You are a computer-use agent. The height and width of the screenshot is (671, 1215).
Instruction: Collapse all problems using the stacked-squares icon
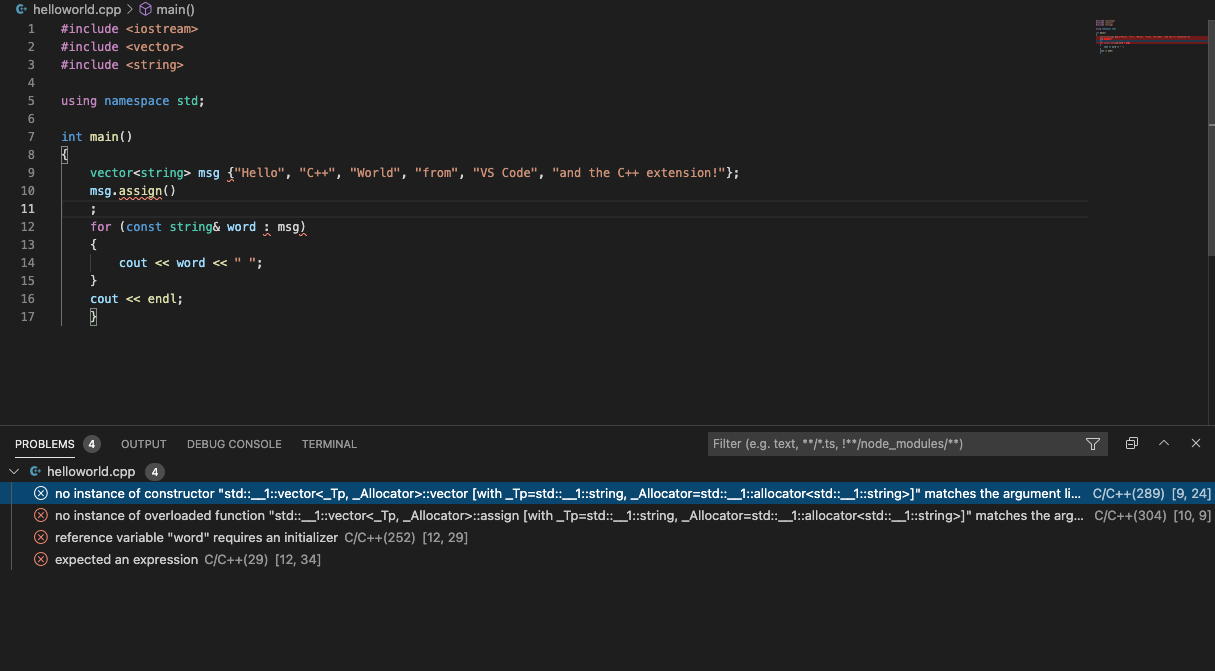click(x=1131, y=443)
